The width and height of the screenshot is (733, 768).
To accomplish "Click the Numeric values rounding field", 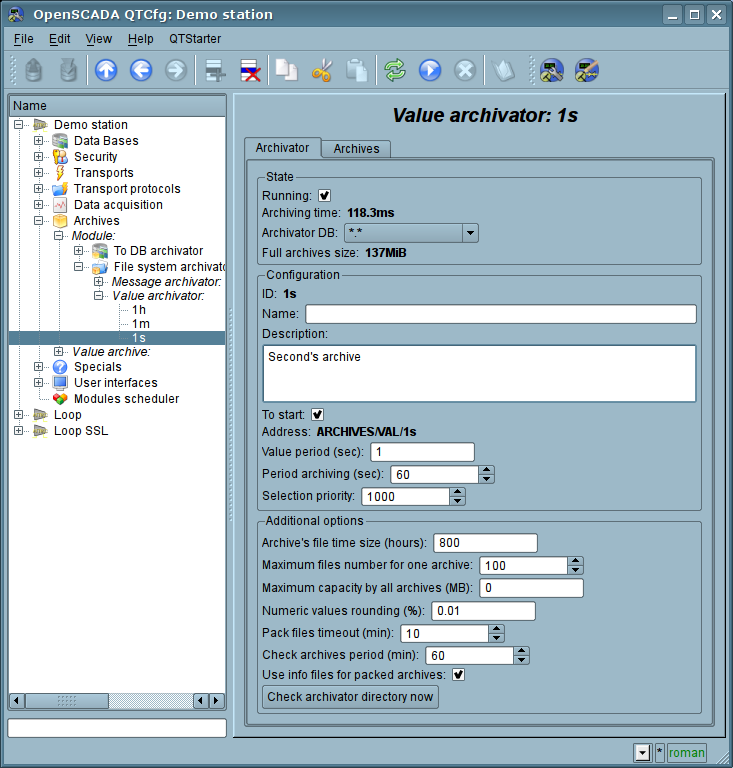I will point(483,611).
